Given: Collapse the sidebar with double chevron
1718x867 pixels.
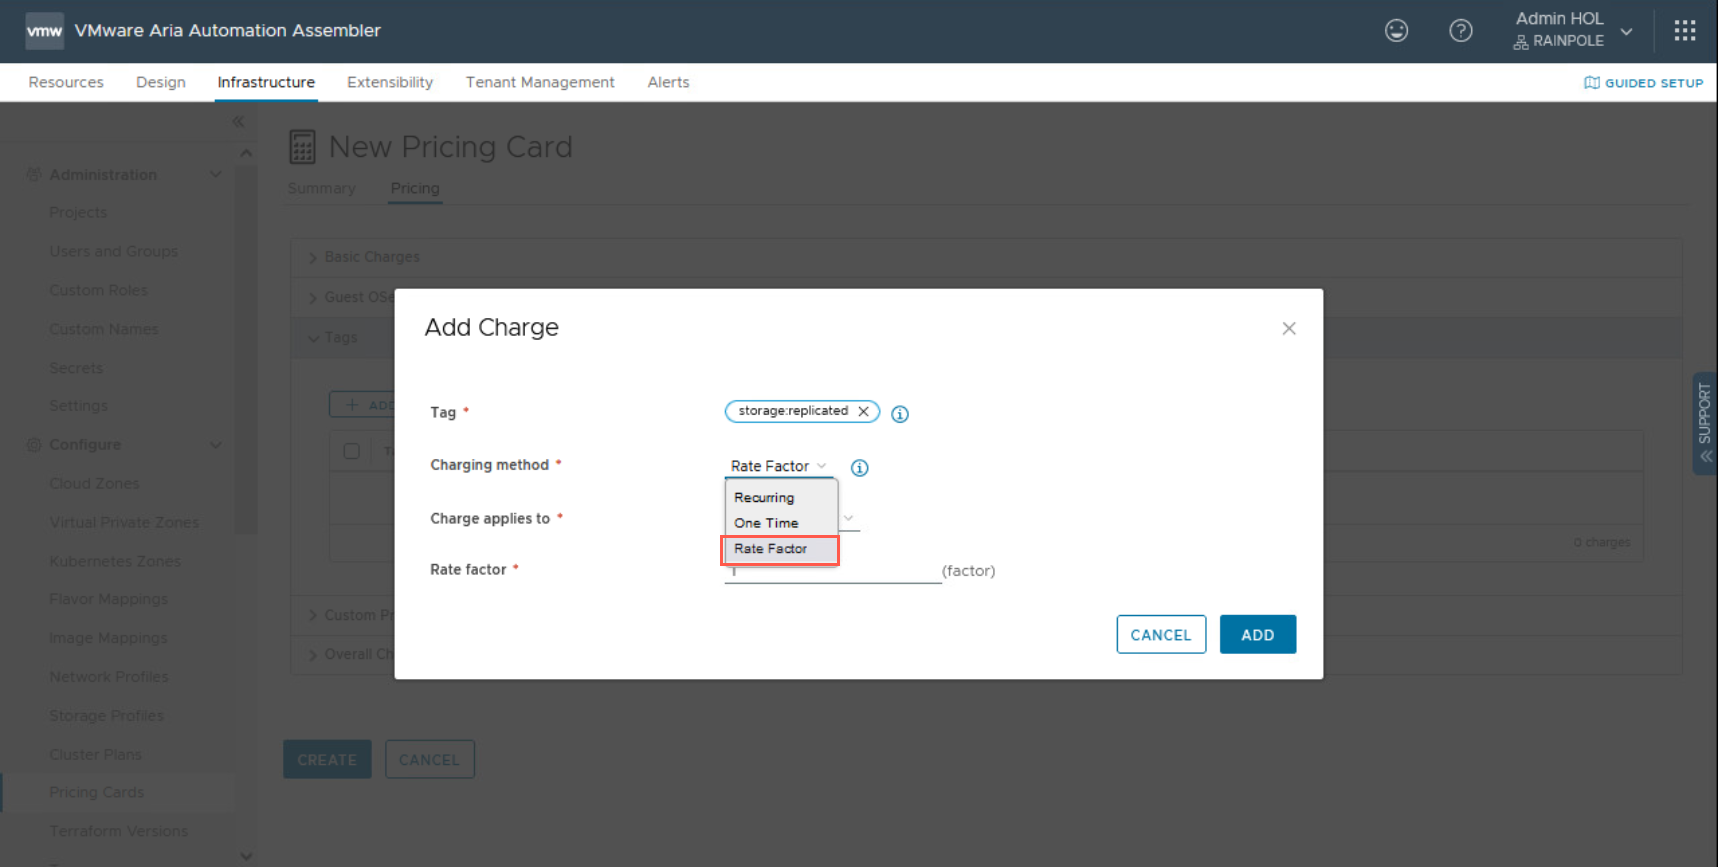Looking at the screenshot, I should click(x=238, y=122).
